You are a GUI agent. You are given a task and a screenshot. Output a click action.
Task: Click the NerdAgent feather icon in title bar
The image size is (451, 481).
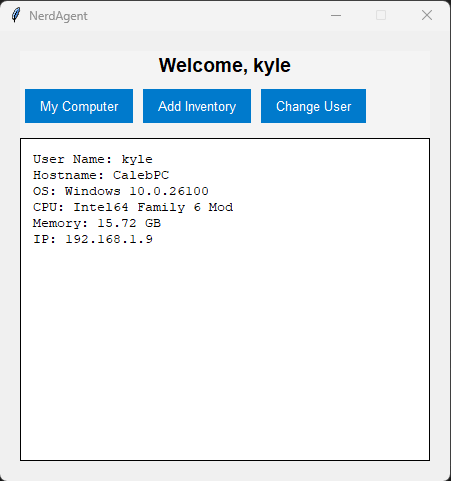(x=15, y=15)
